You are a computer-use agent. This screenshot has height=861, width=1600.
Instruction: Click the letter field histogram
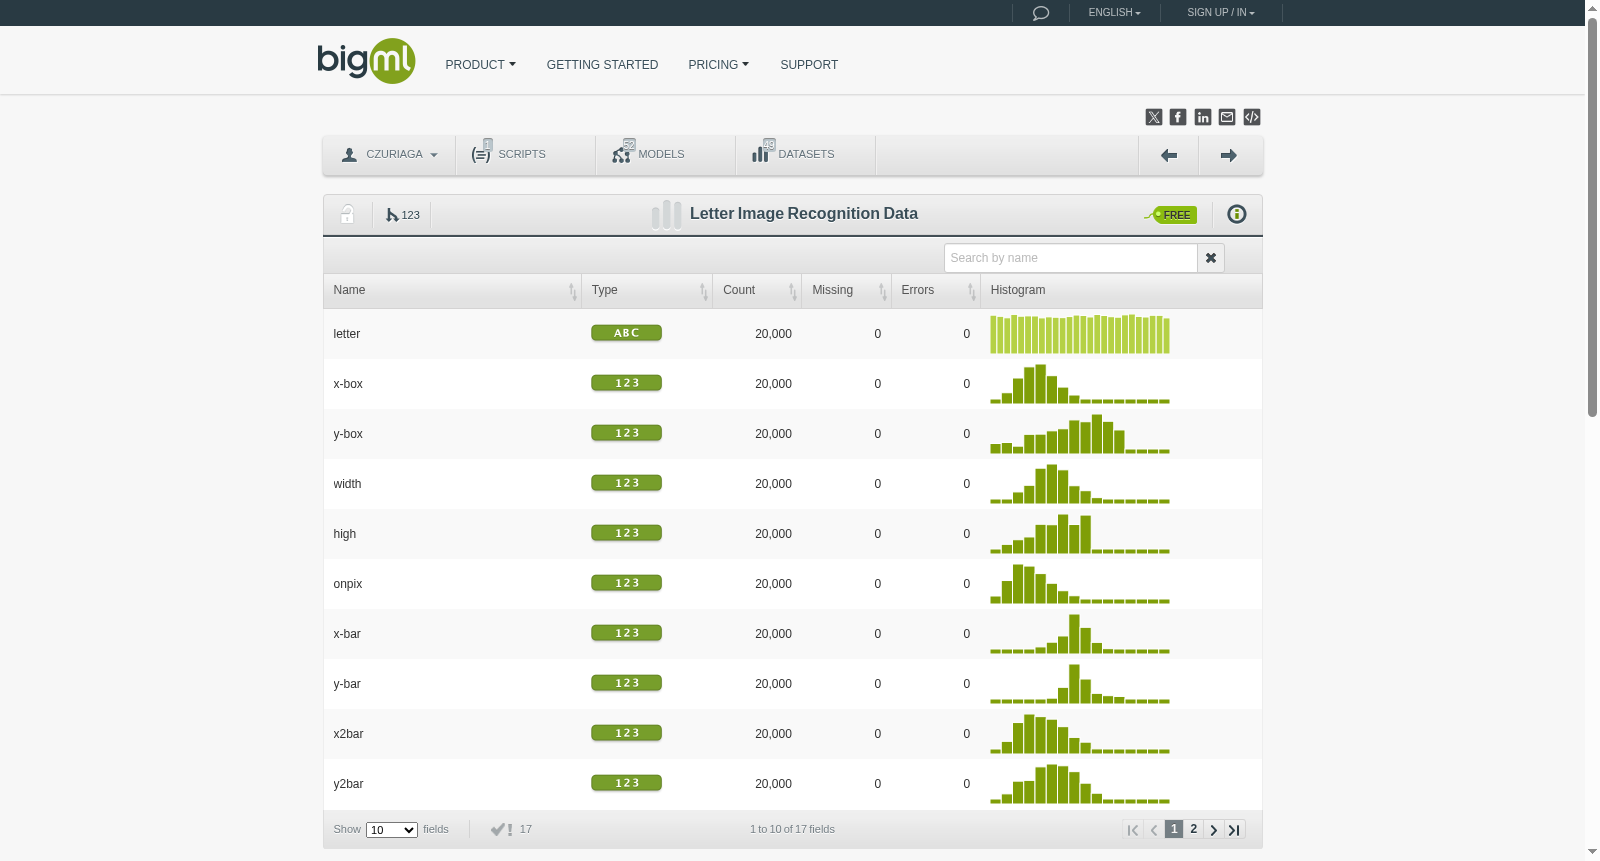pos(1080,334)
